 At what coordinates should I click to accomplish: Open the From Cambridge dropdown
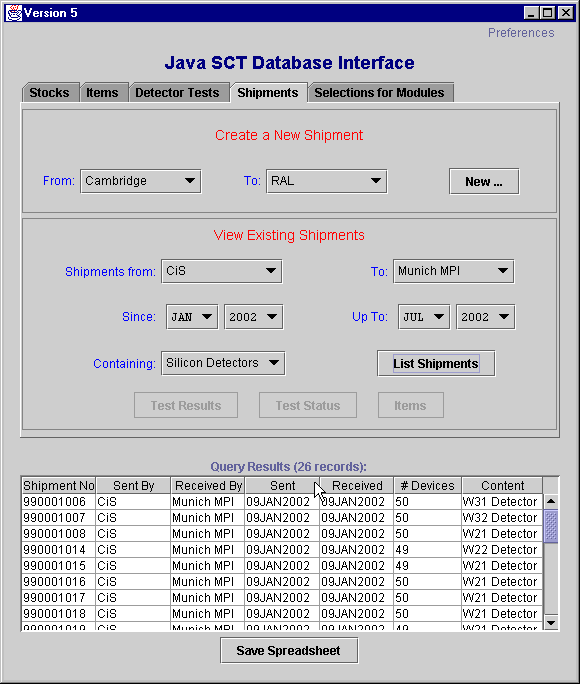click(140, 181)
